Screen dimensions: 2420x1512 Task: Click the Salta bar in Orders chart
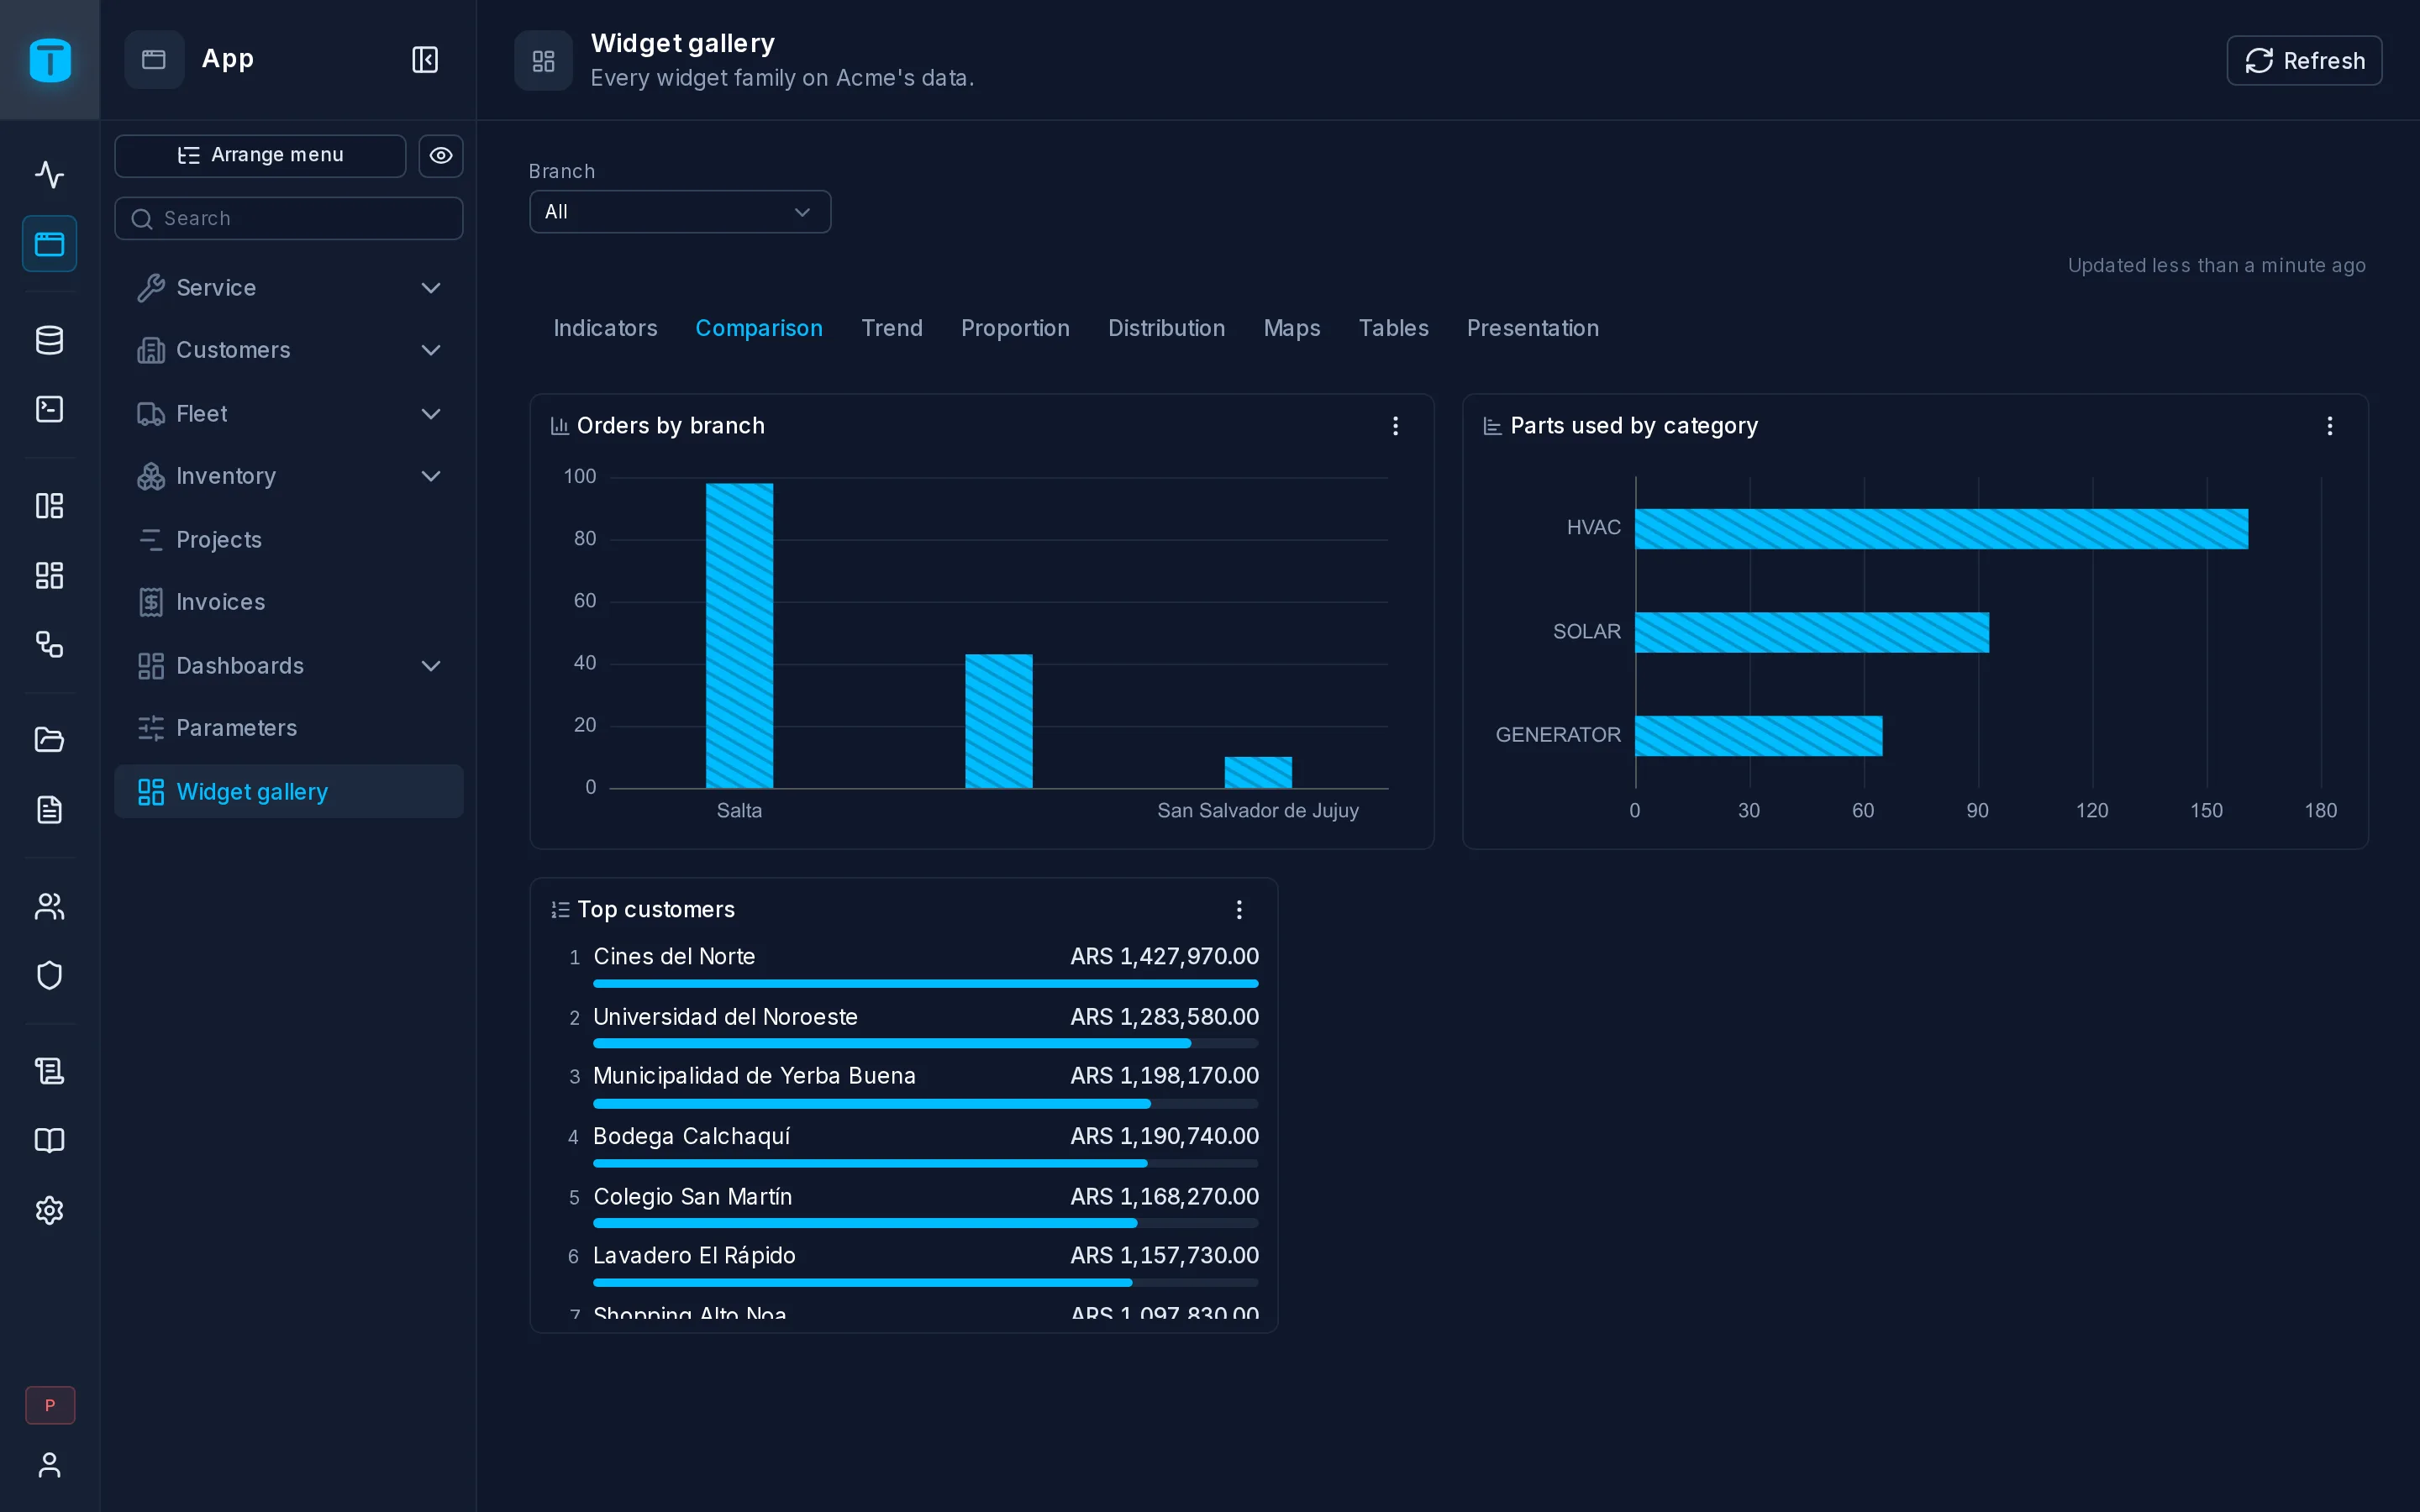tap(739, 636)
